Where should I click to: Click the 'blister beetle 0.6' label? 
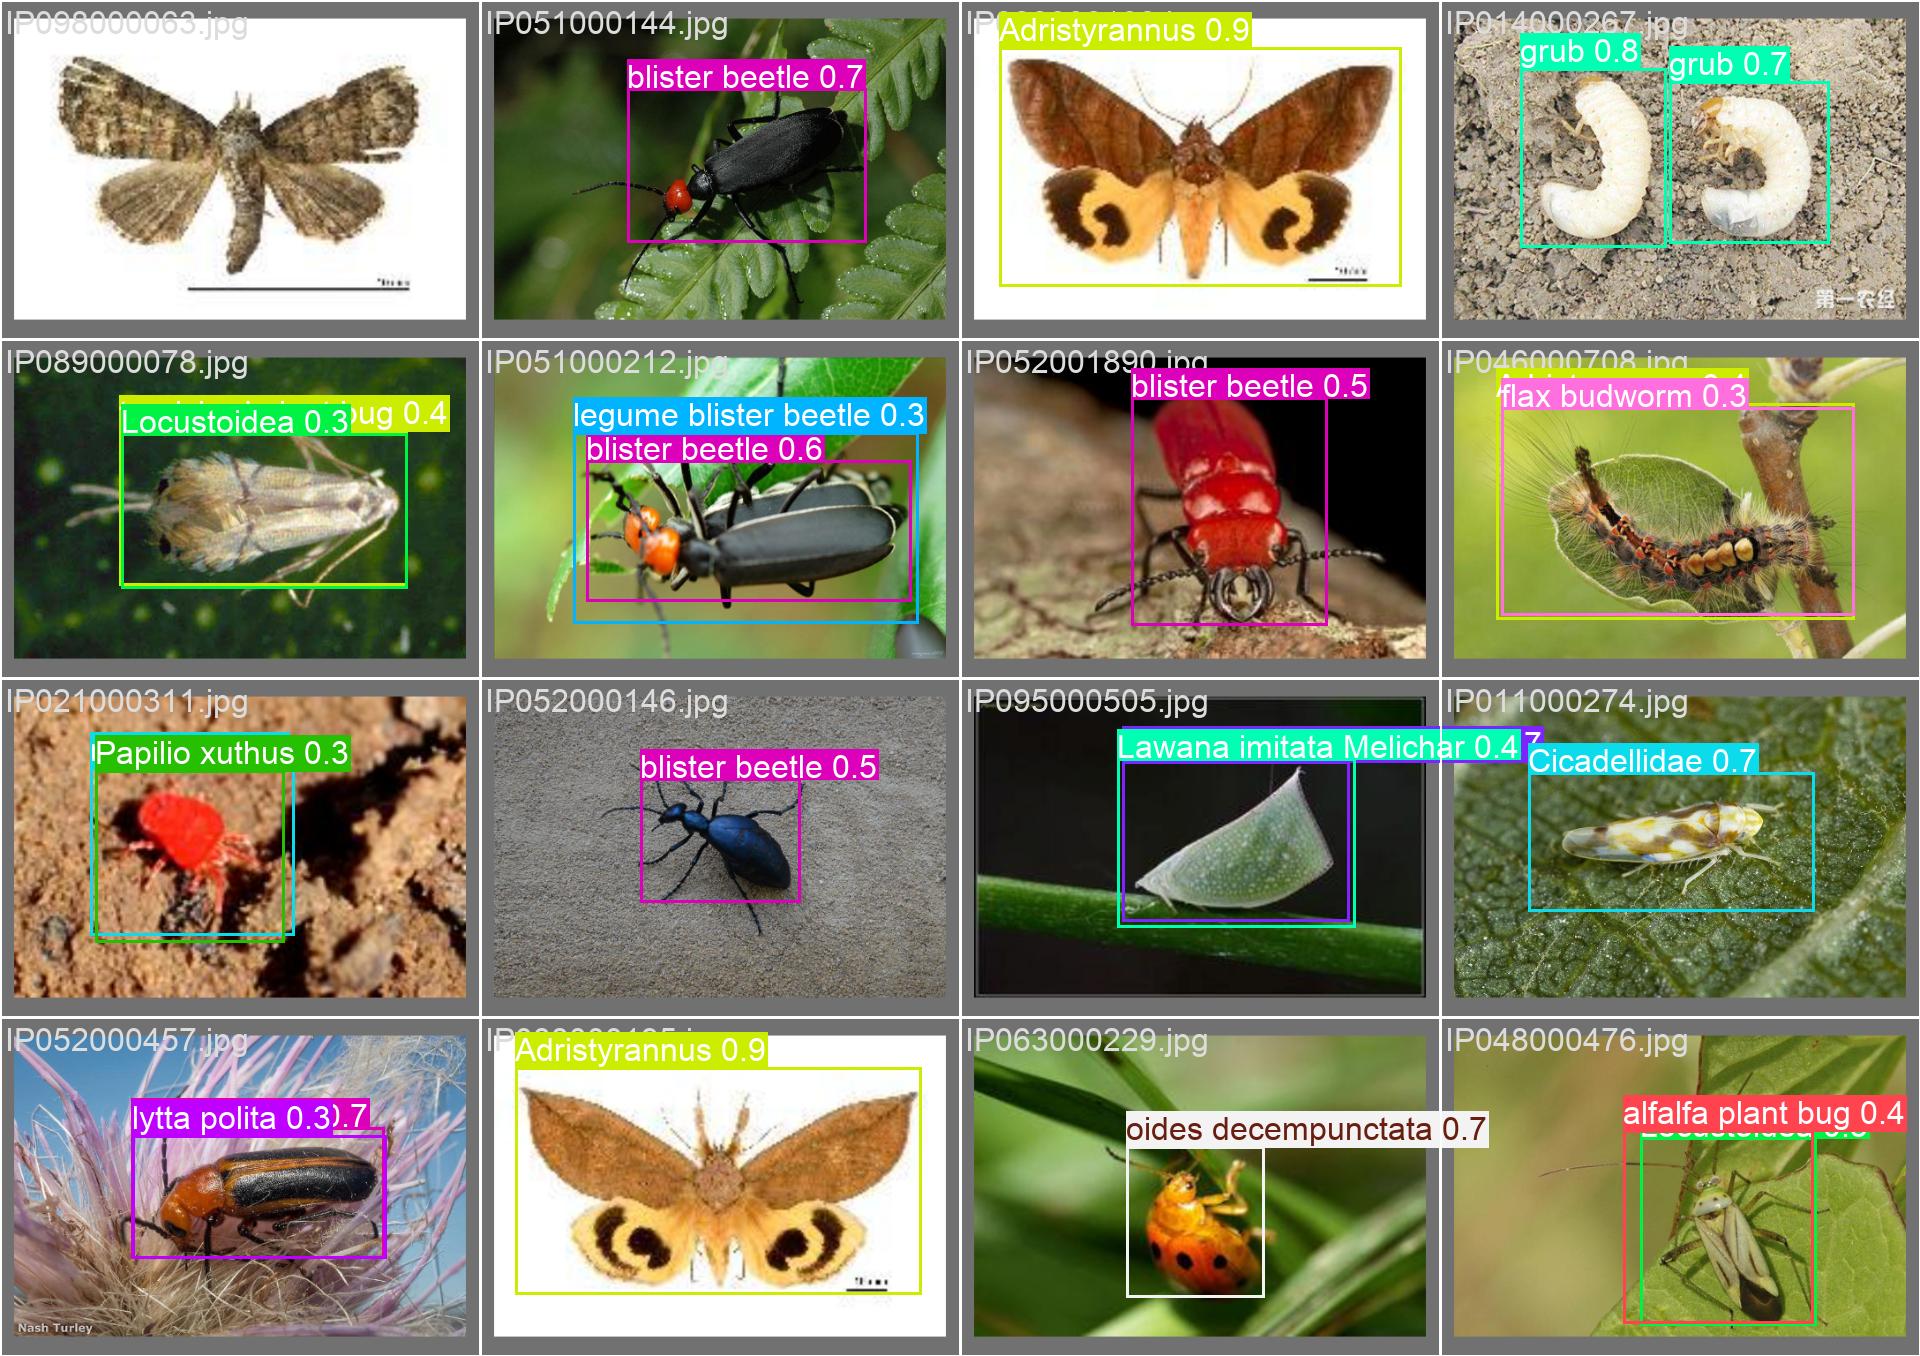(704, 449)
